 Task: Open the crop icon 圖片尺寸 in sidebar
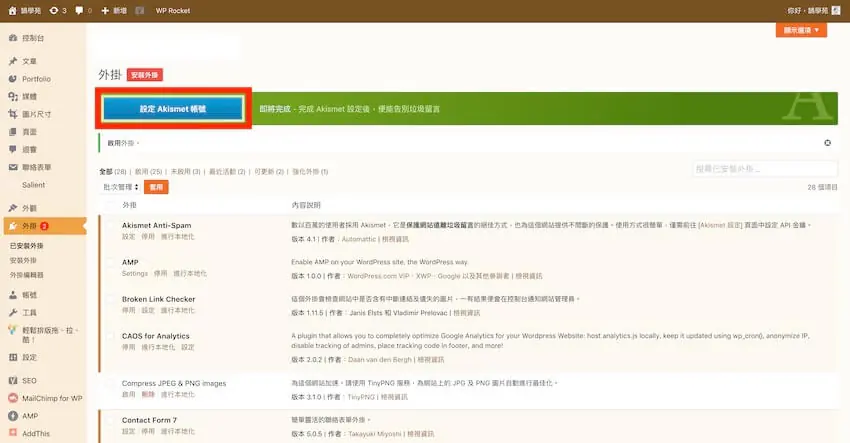(x=13, y=114)
